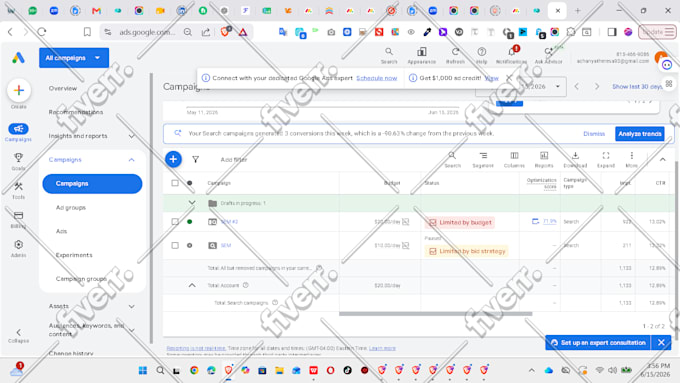Open the Columns toolbar icon

point(514,155)
